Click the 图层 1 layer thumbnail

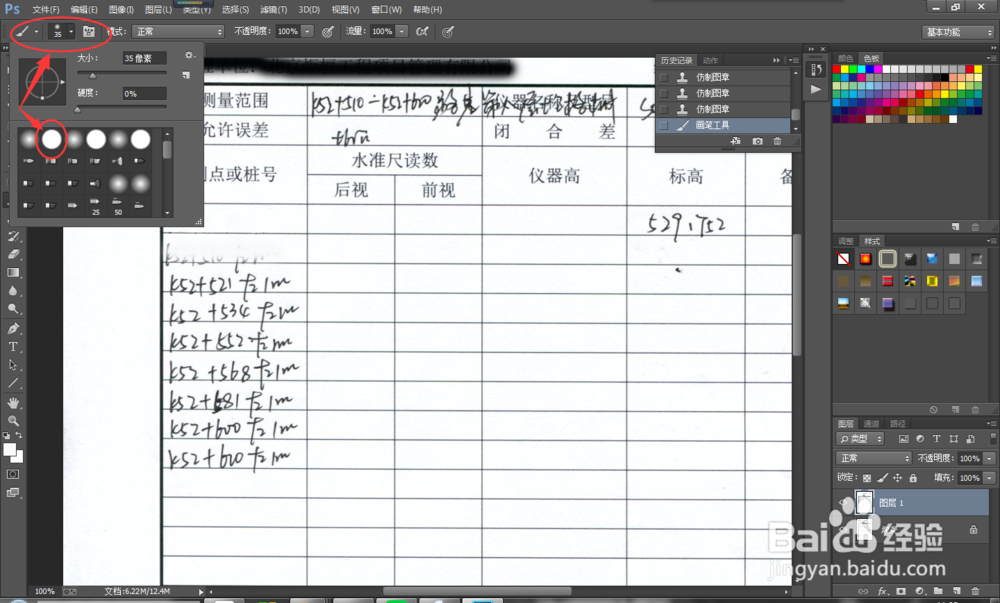[x=864, y=503]
